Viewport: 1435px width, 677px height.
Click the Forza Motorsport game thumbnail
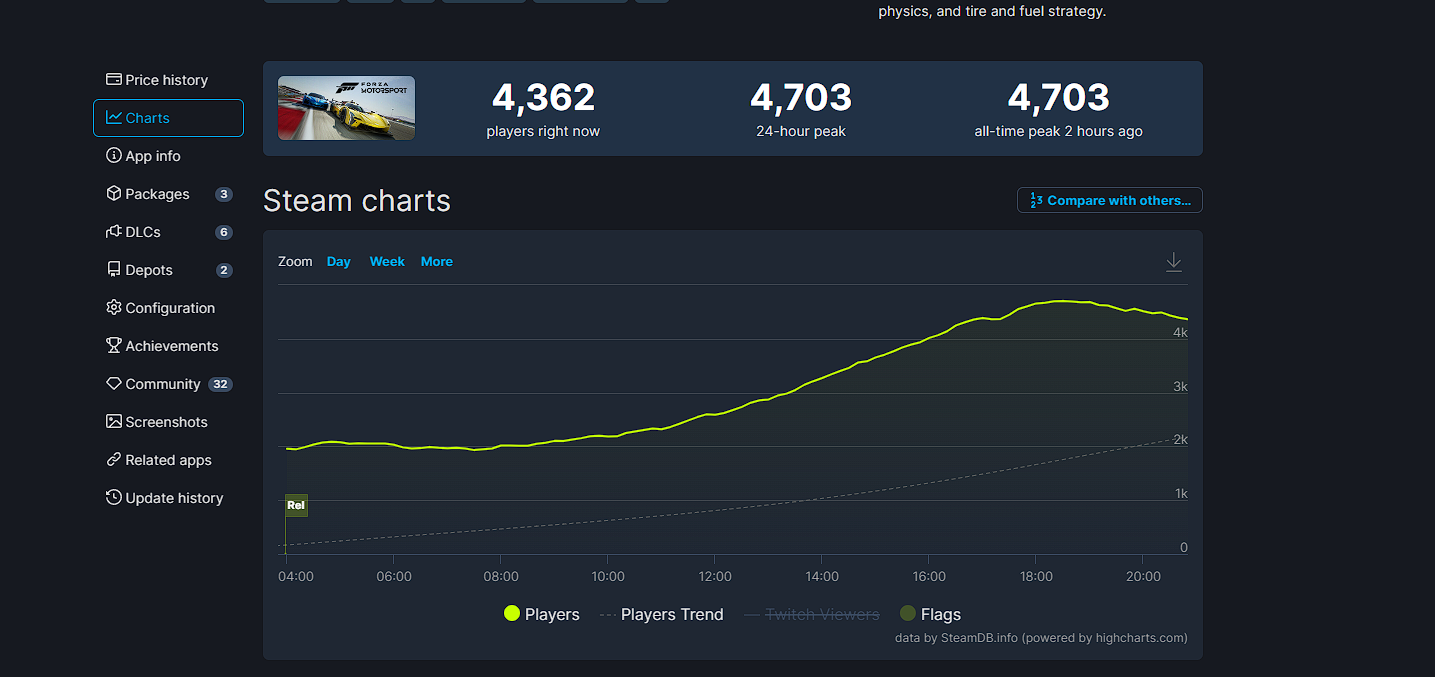(x=346, y=108)
